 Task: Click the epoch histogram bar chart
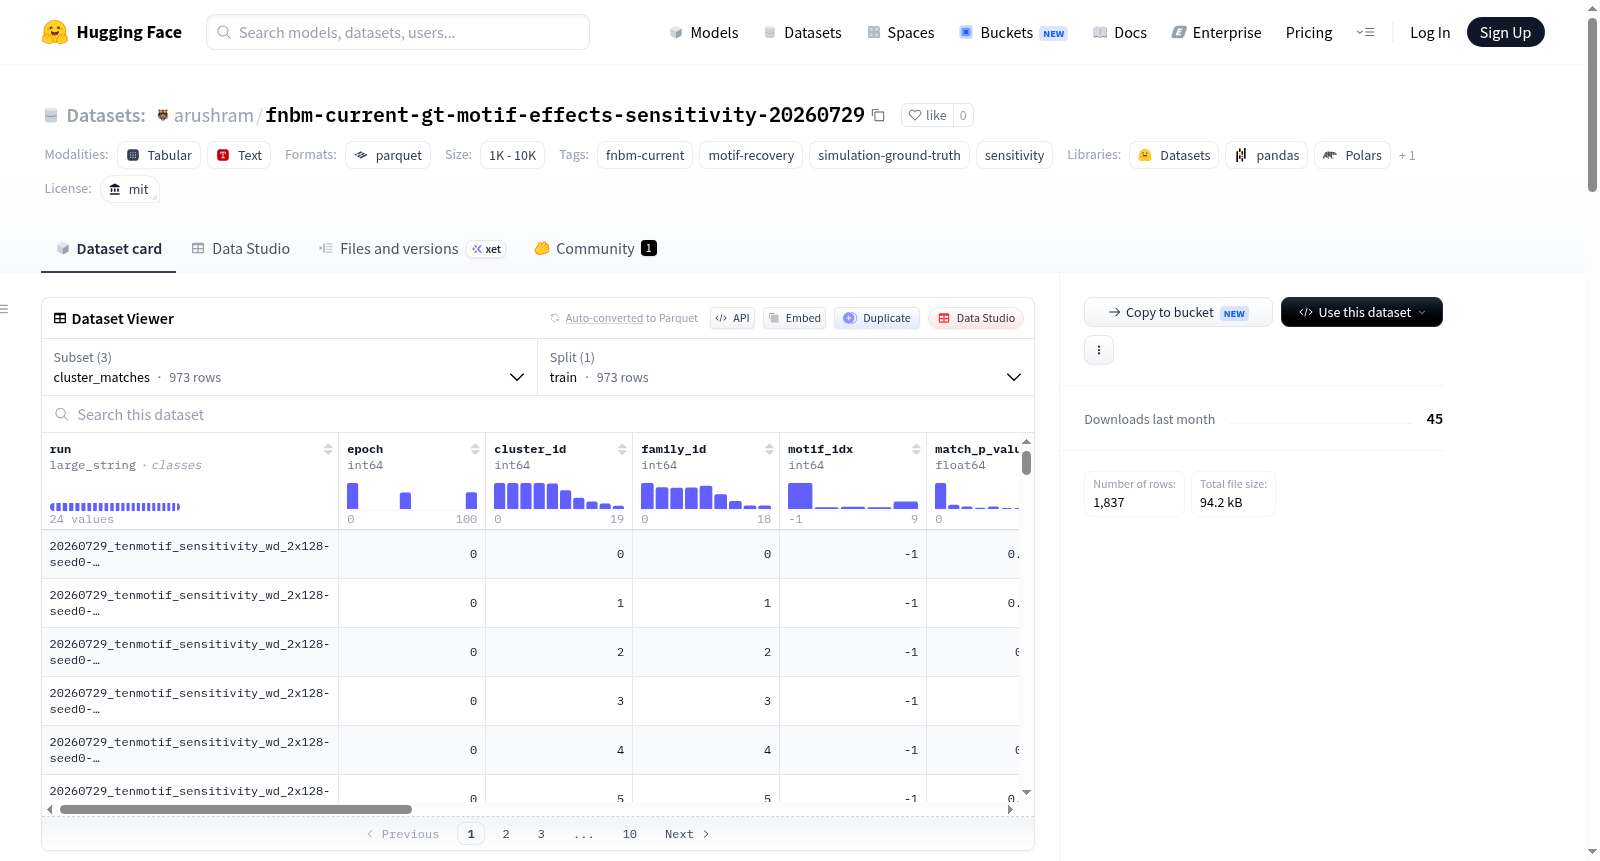[412, 496]
